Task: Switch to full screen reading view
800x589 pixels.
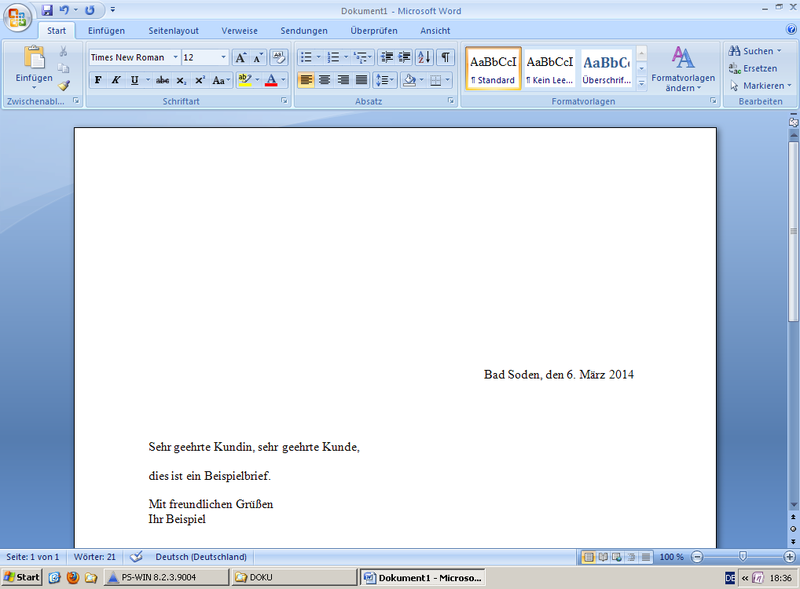Action: 603,557
